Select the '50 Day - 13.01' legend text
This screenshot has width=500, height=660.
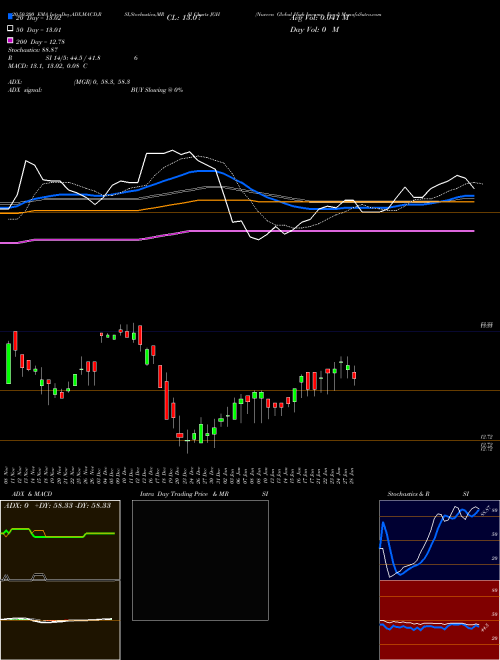(x=39, y=30)
